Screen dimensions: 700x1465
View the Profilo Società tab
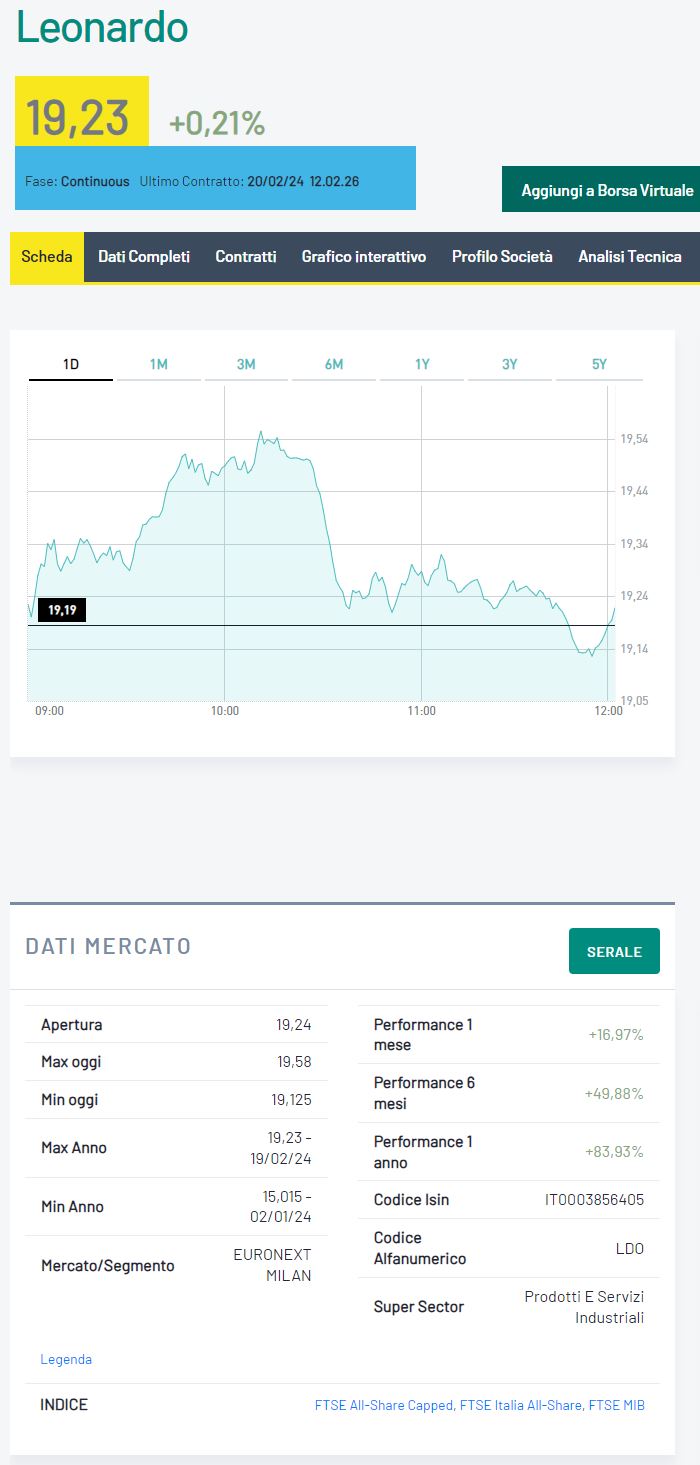(502, 257)
